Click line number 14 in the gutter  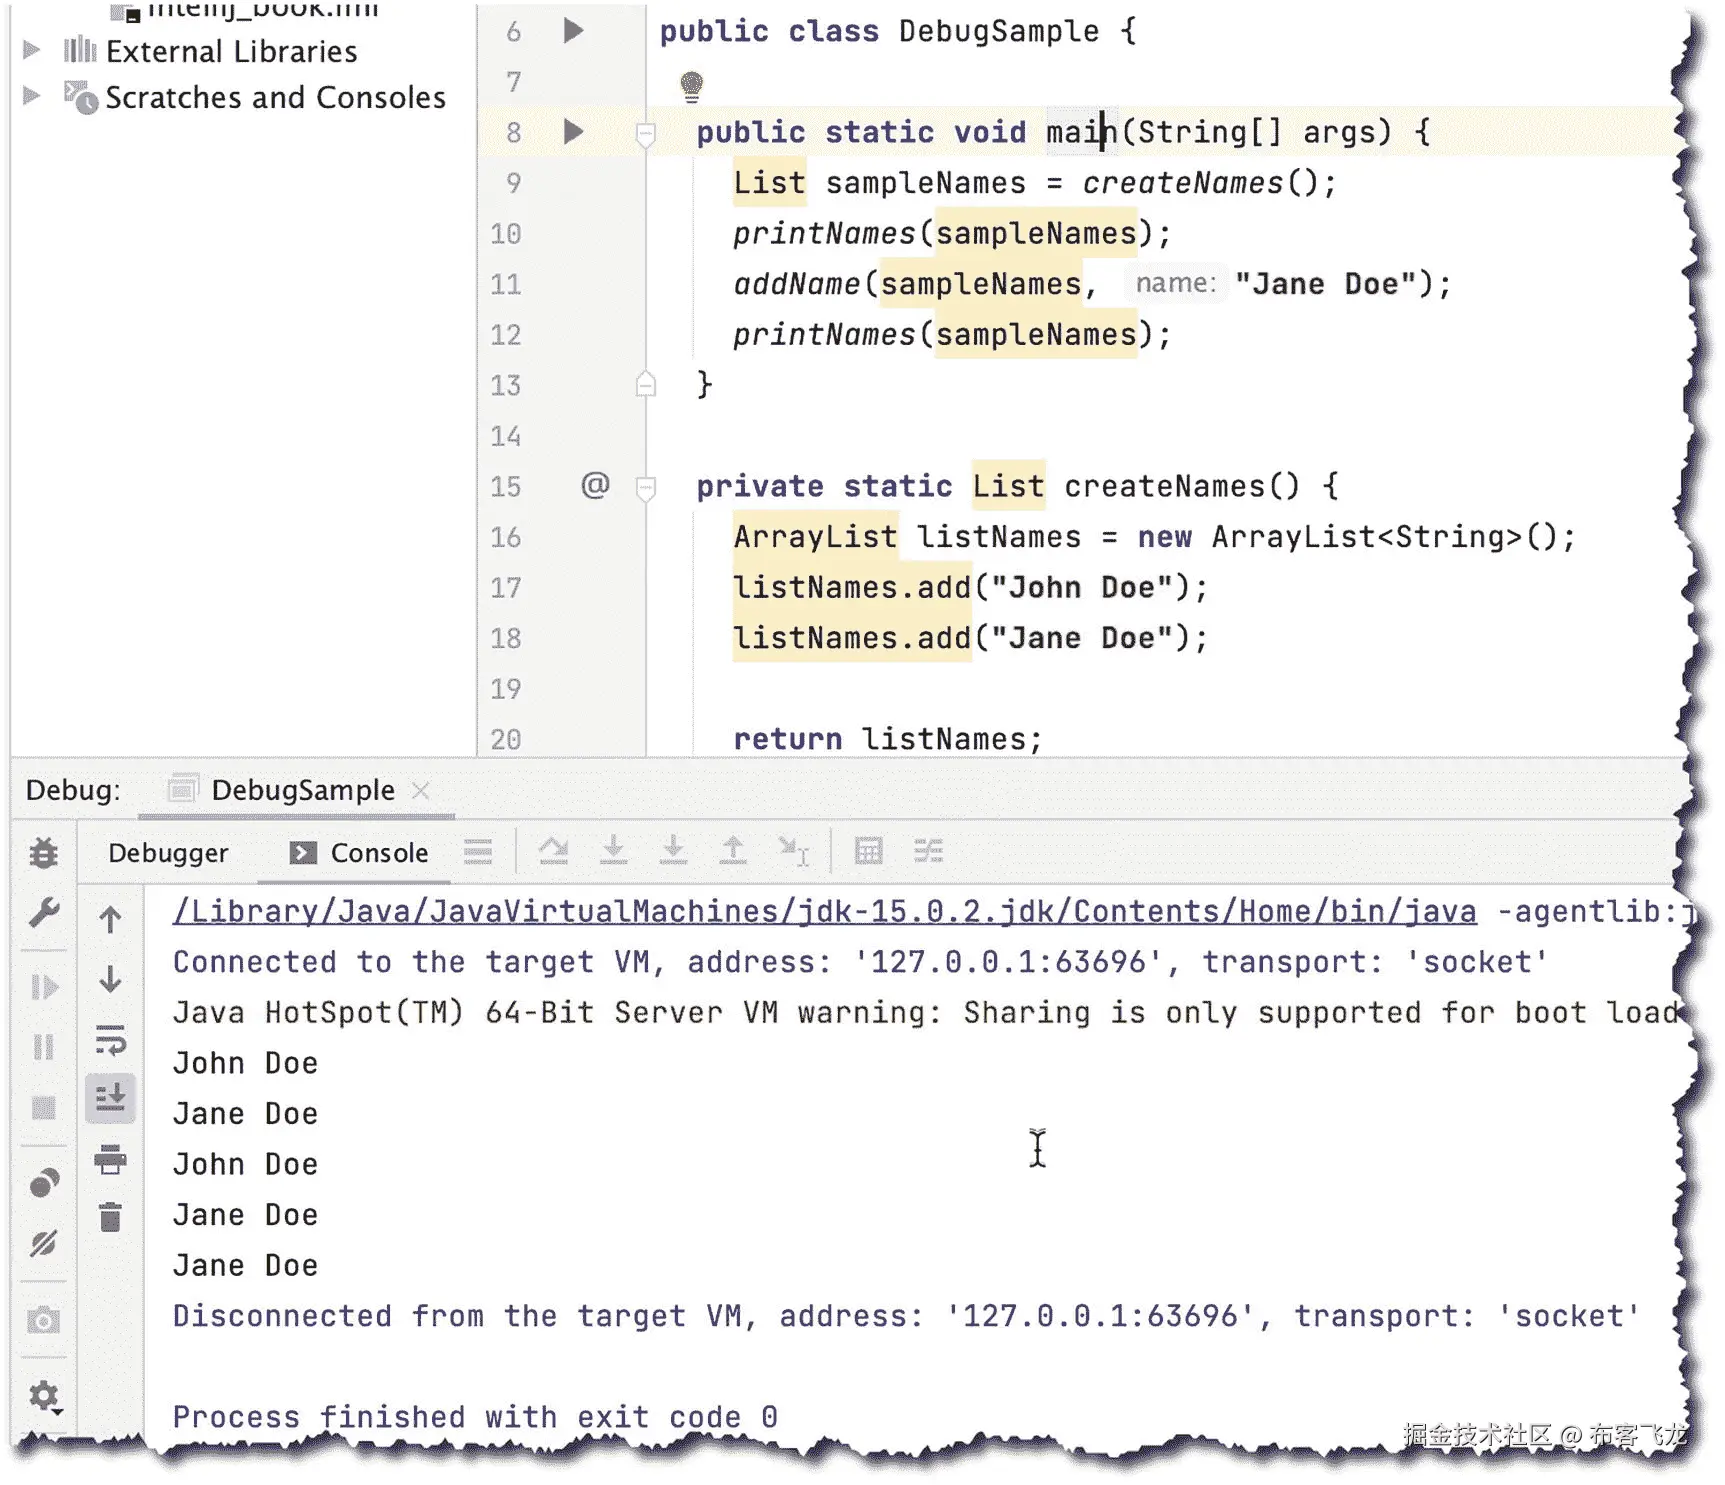coord(506,436)
